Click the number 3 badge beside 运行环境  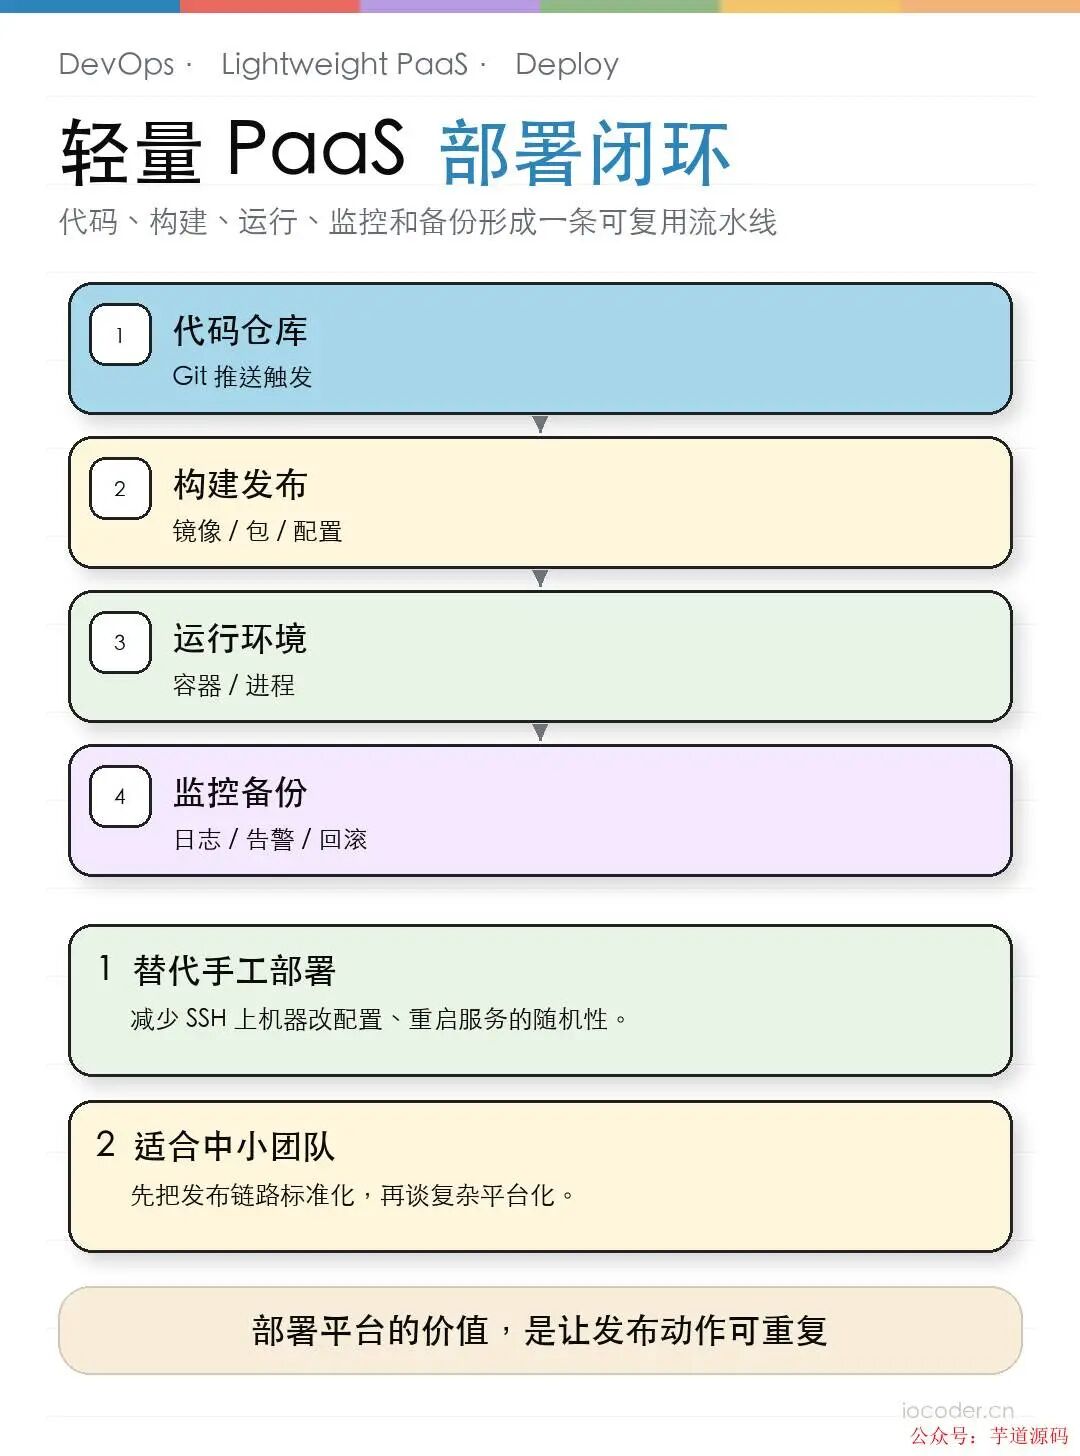tap(120, 642)
